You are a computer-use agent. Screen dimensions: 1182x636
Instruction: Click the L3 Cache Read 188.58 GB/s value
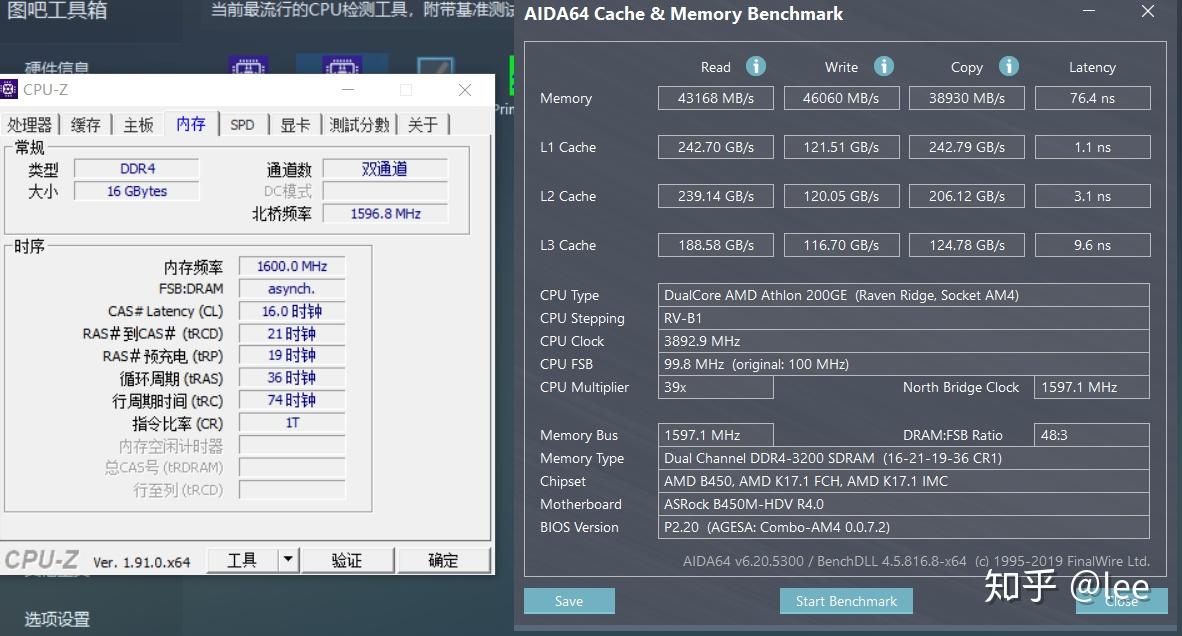[716, 245]
